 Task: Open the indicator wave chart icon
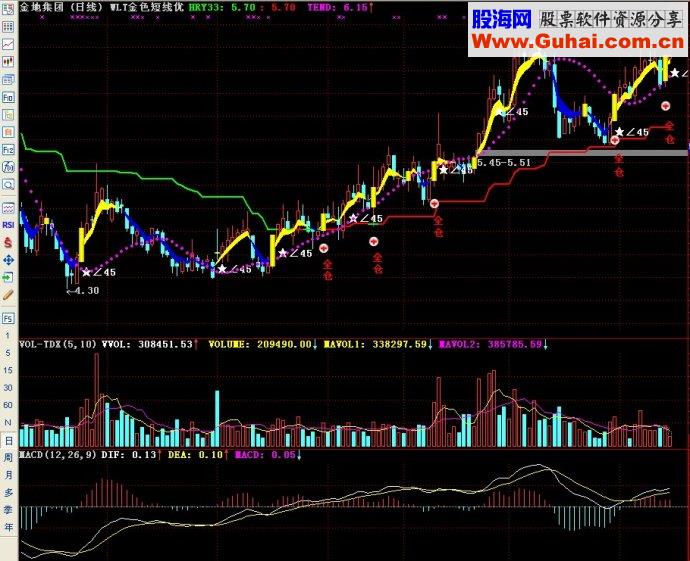coord(8,207)
